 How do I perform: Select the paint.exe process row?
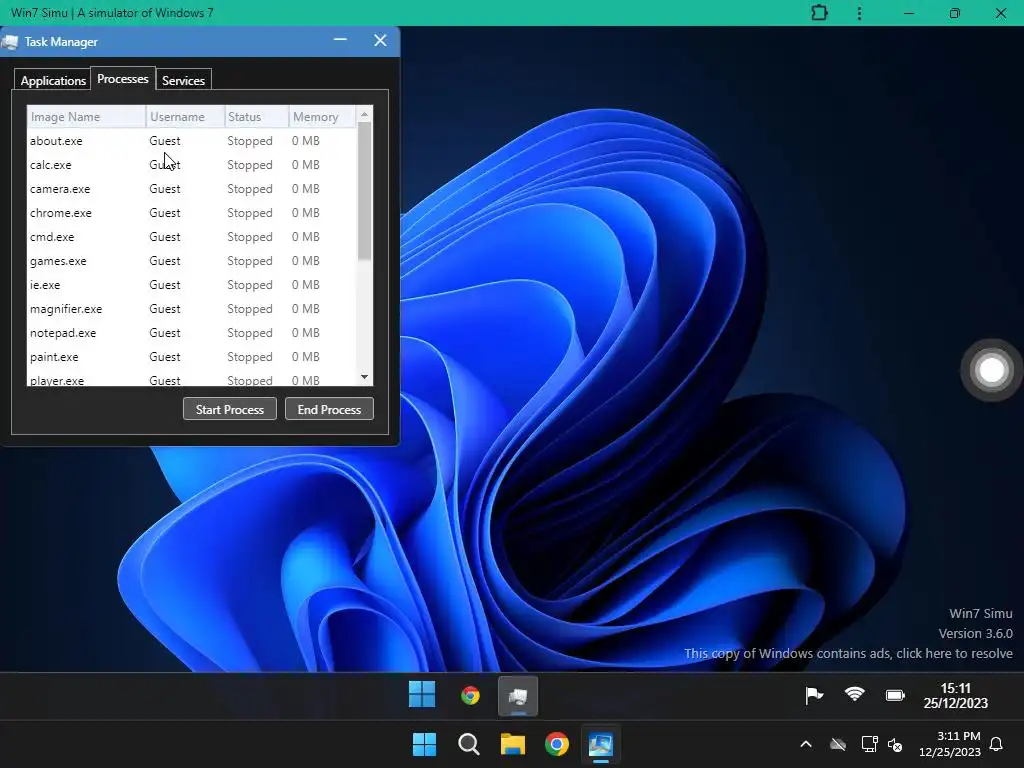click(x=192, y=357)
